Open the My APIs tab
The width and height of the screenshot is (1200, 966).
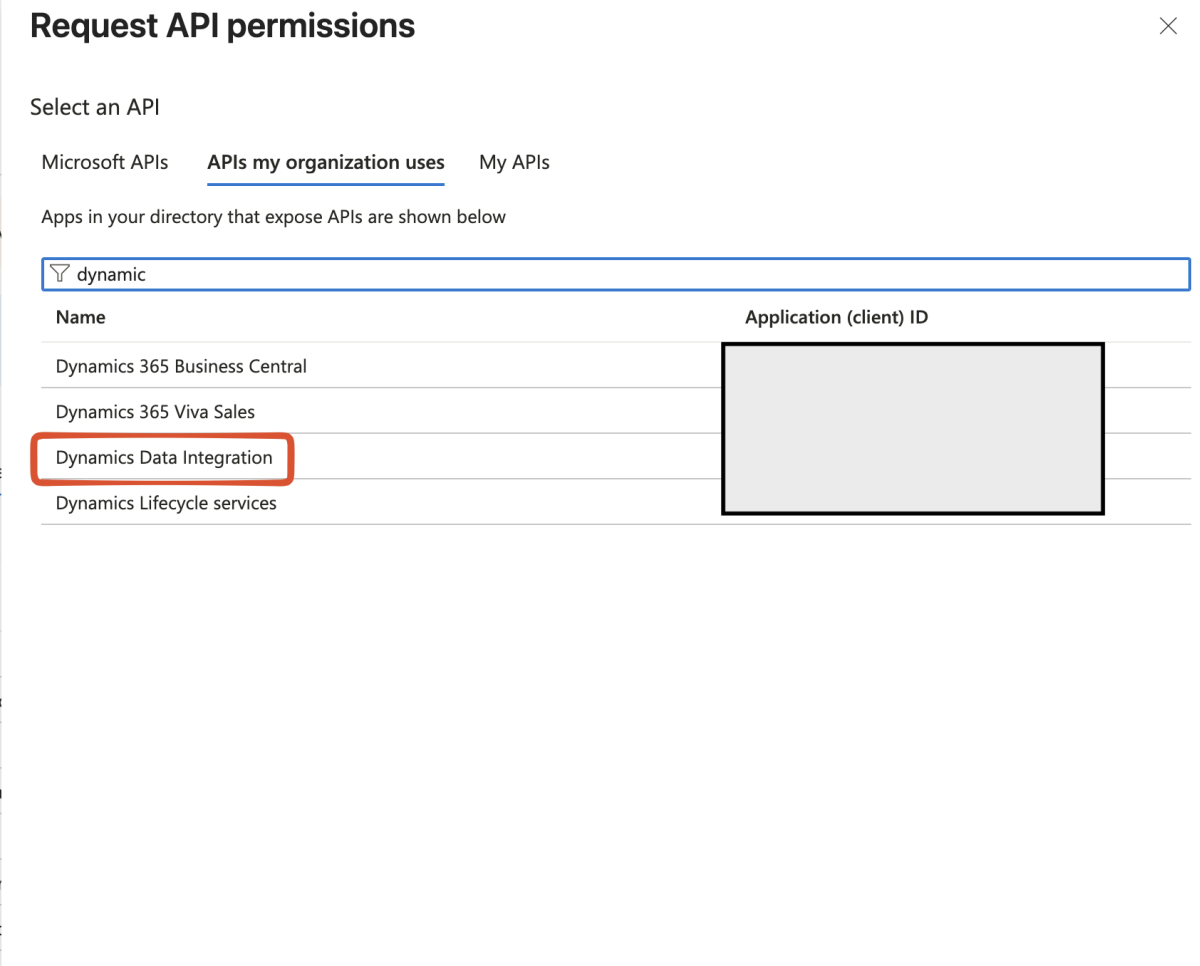pyautogui.click(x=514, y=162)
